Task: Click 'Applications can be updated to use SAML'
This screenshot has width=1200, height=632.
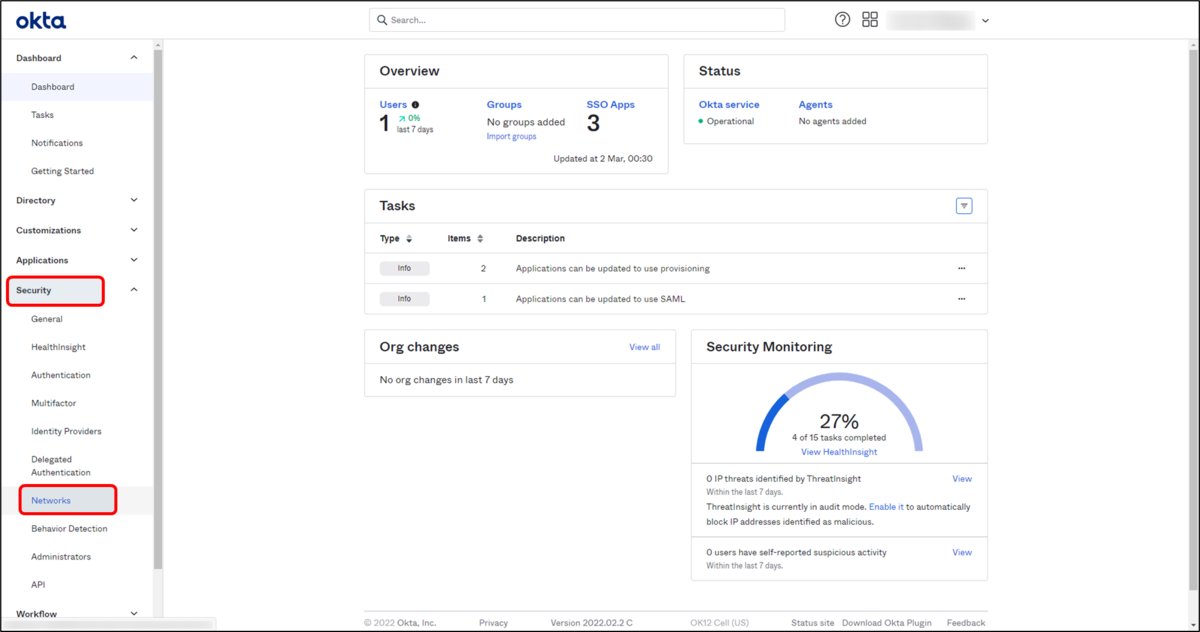Action: click(600, 299)
